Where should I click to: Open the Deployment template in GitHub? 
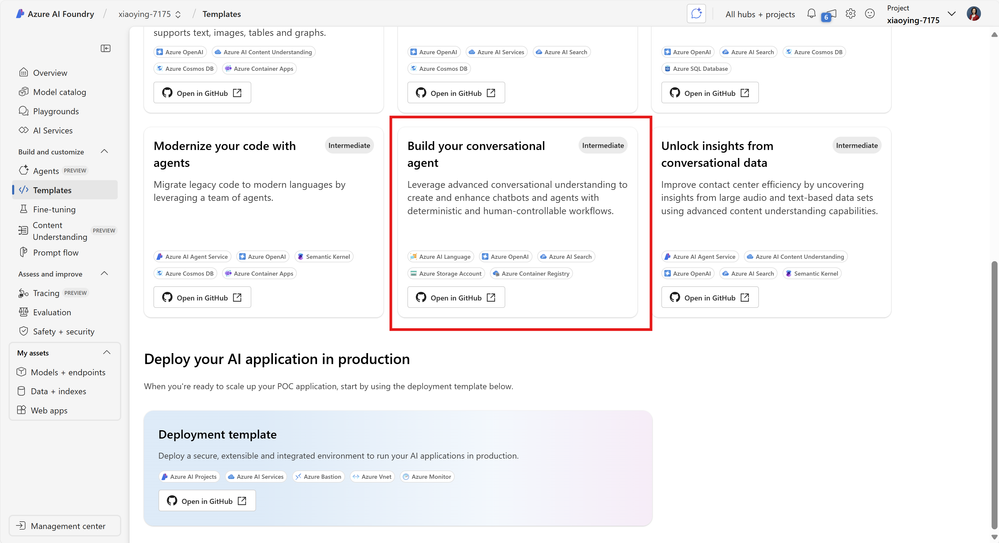coord(207,501)
